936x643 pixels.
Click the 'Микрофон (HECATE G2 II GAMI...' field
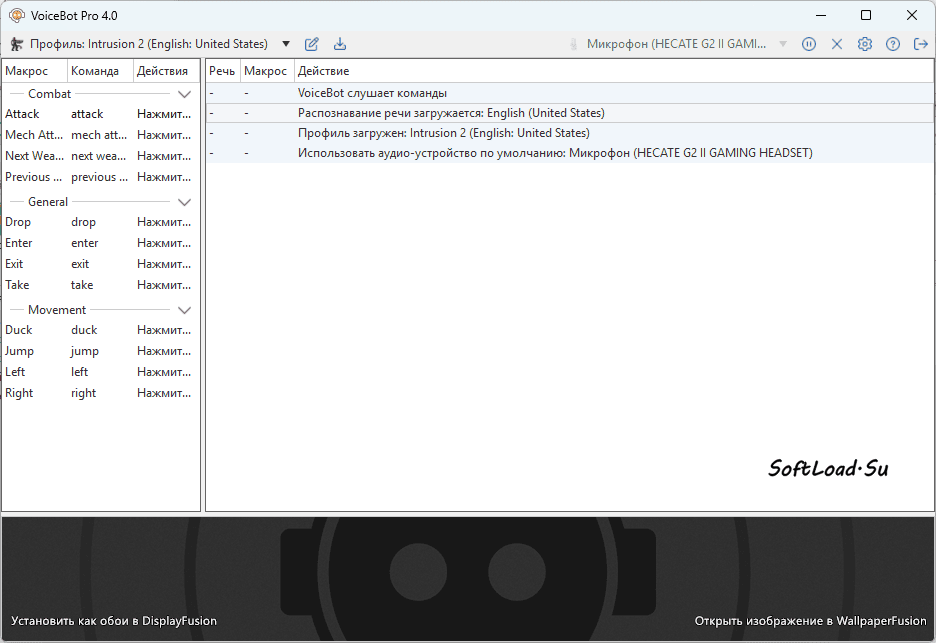[676, 44]
